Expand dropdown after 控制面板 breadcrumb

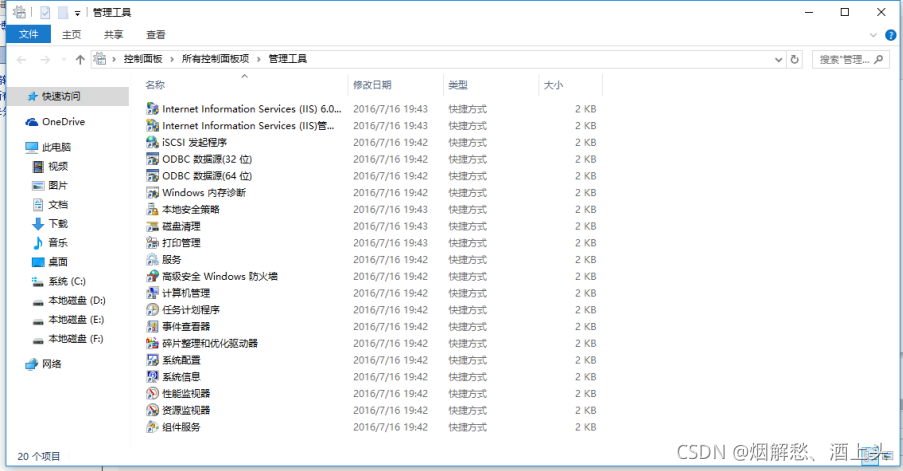coord(172,59)
